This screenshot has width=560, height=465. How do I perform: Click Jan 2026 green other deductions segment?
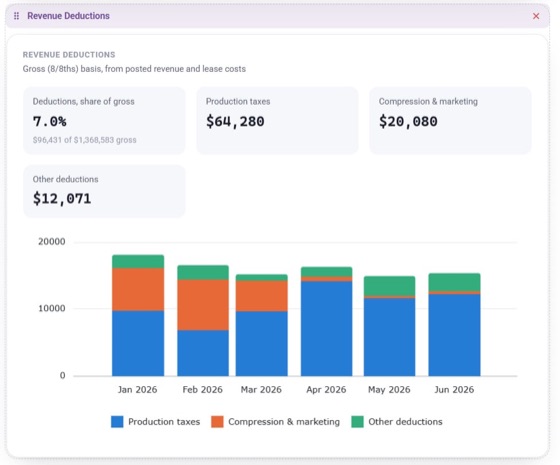tap(138, 262)
